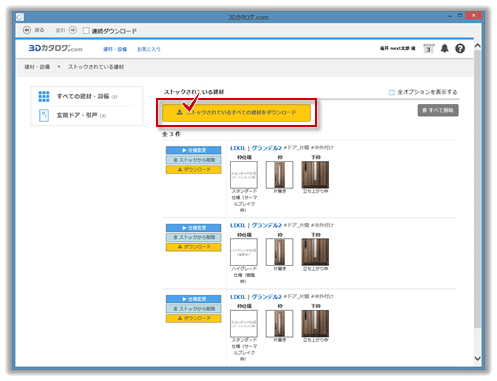Viewport: 497px width, 381px height.
Task: Select brown door thumbnail in first product
Action: point(315,175)
